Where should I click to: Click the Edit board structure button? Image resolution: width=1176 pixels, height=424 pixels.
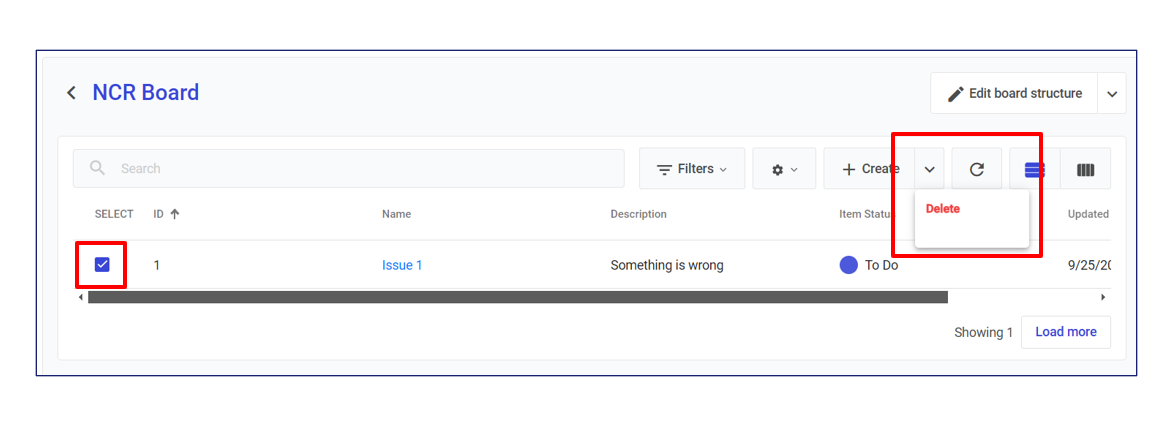coord(1014,94)
